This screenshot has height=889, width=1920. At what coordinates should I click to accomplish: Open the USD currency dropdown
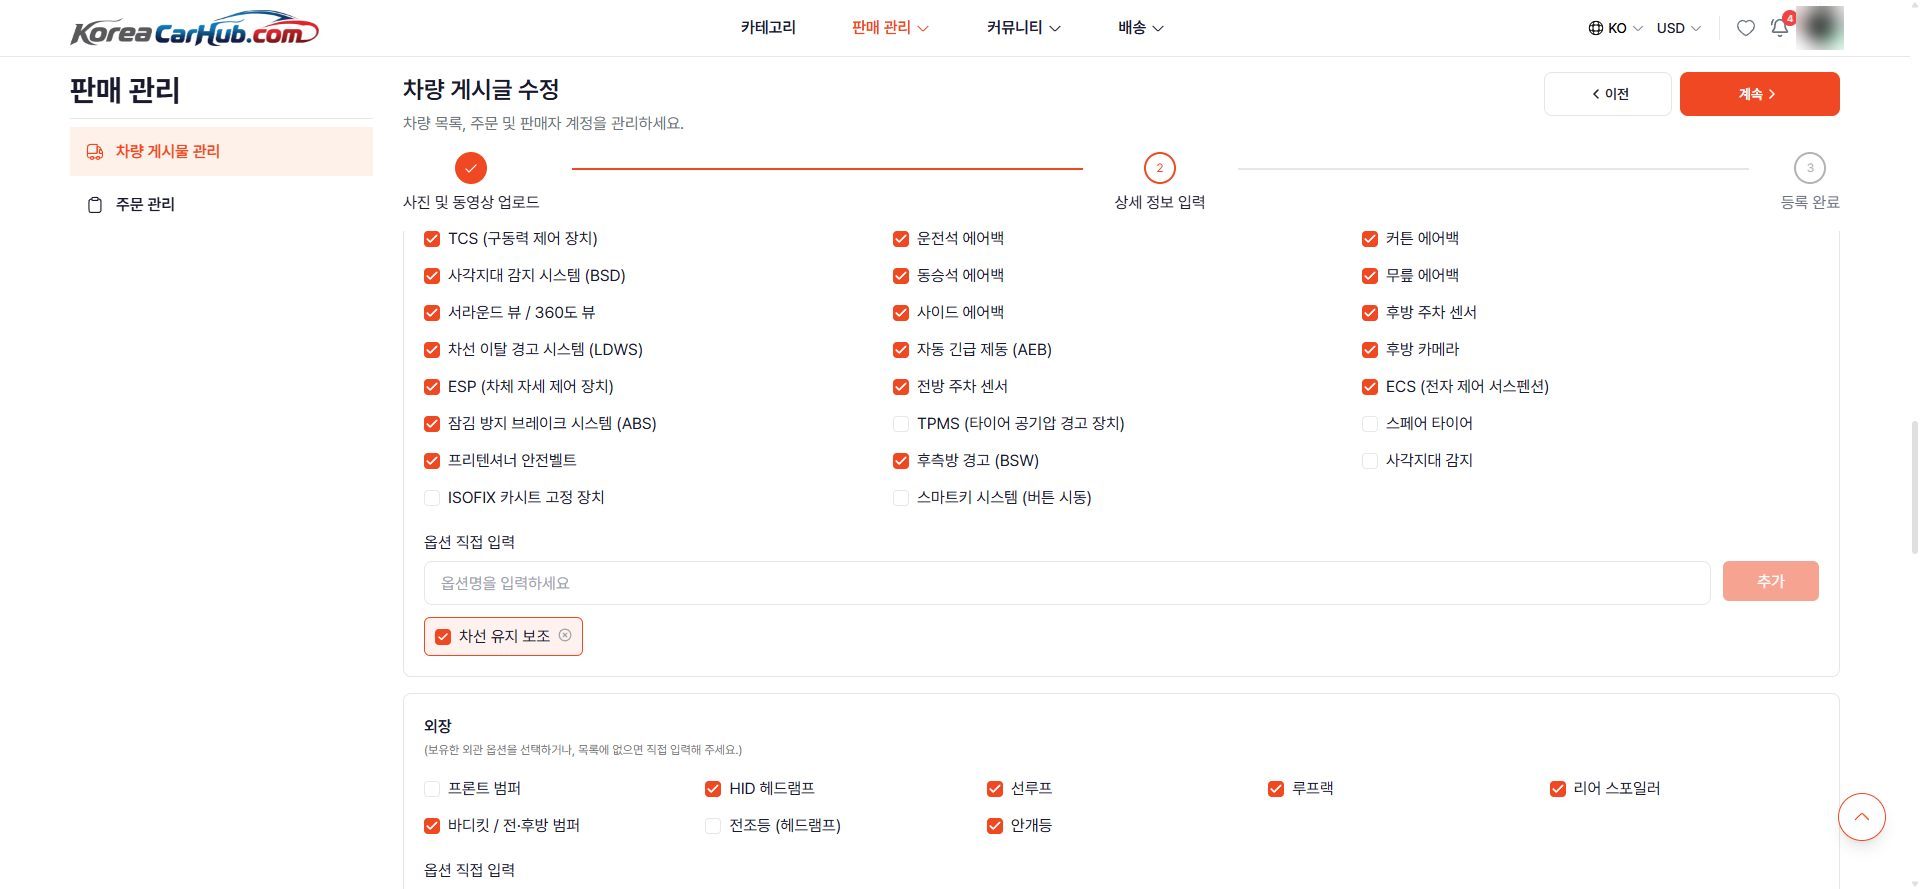click(1679, 28)
